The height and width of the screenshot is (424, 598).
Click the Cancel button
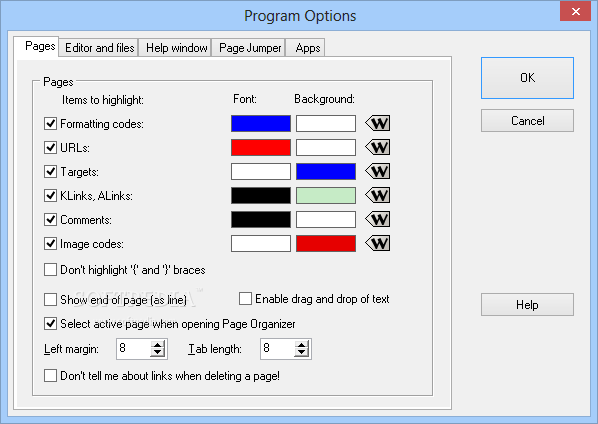coord(527,121)
